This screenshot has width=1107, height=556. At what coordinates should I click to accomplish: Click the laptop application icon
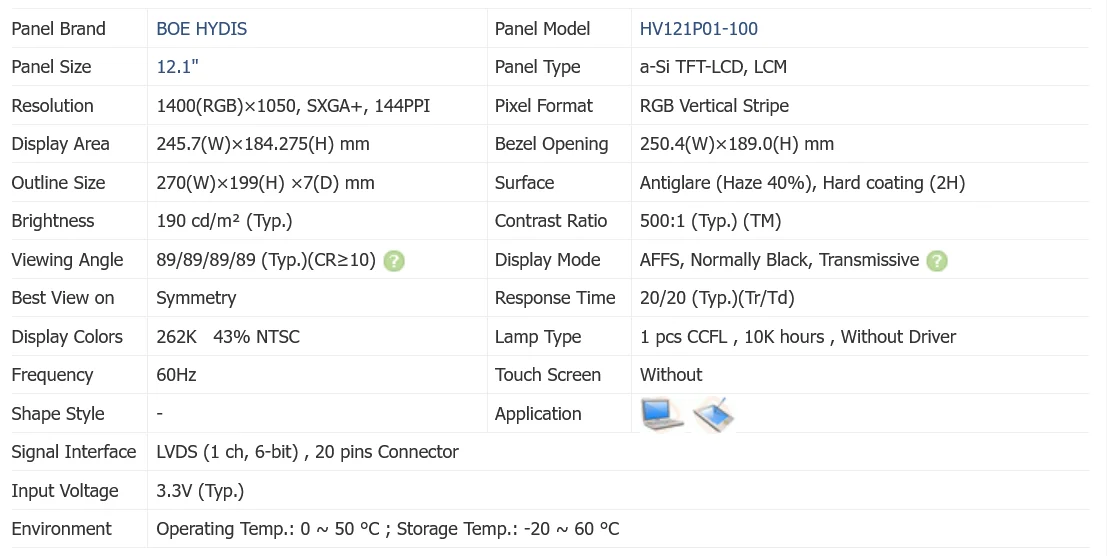[x=661, y=414]
